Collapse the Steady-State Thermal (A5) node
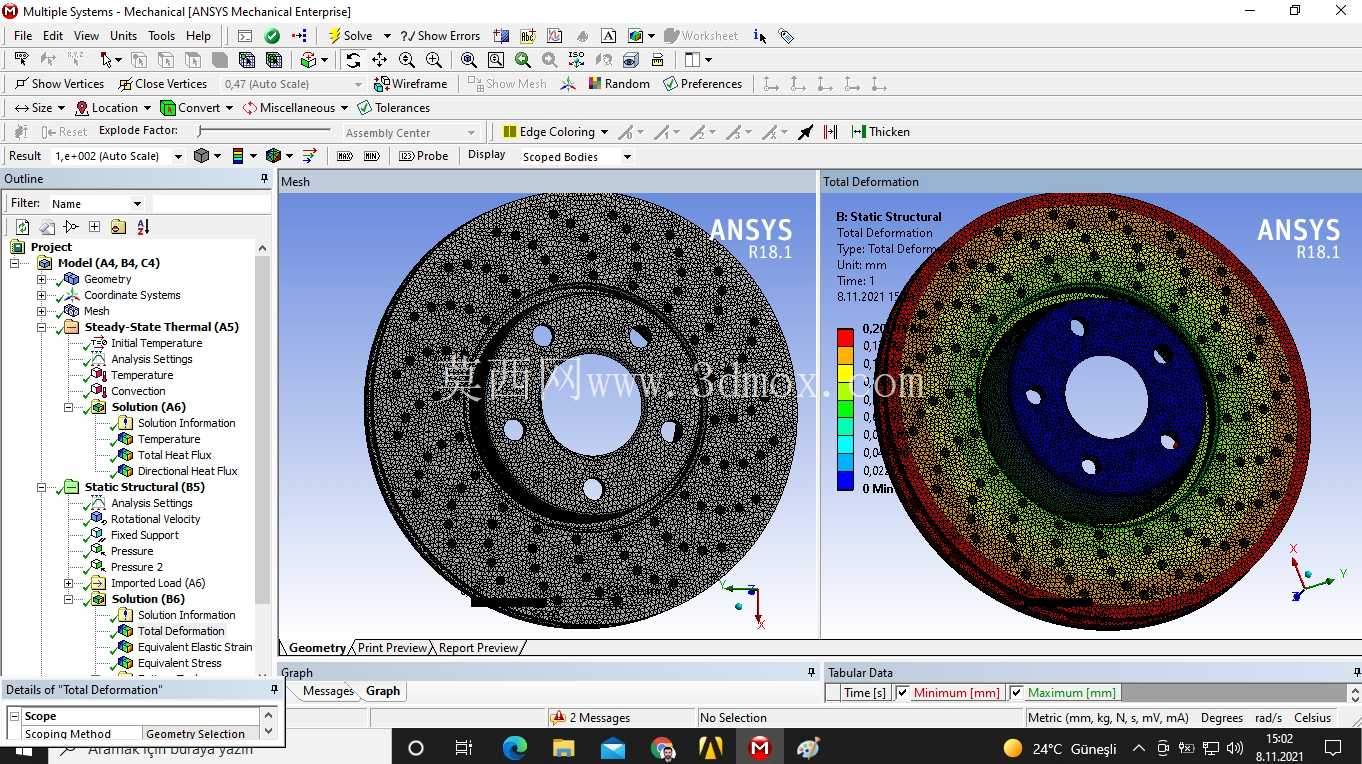Image resolution: width=1362 pixels, height=764 pixels. (x=42, y=327)
